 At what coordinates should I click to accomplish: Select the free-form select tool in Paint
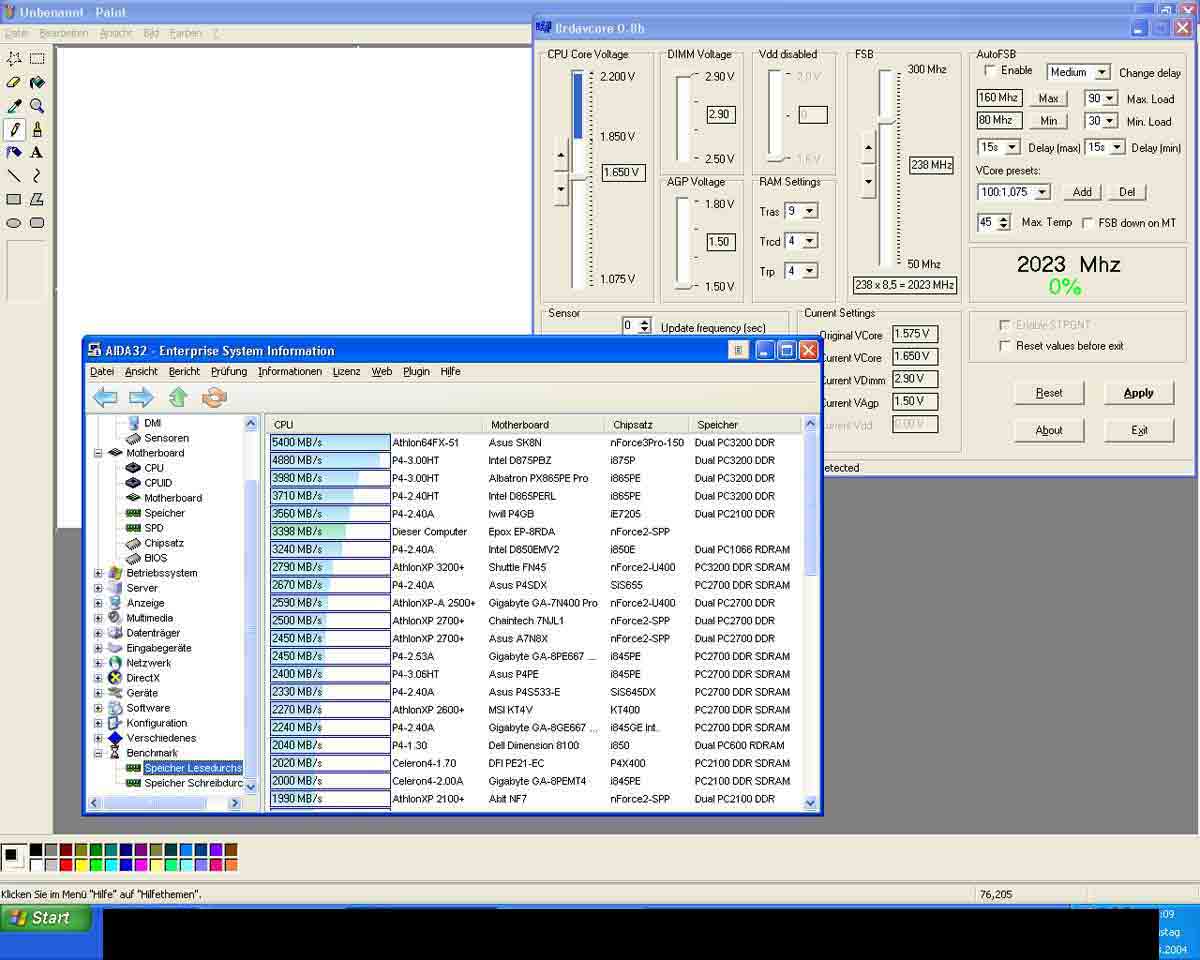pyautogui.click(x=14, y=59)
